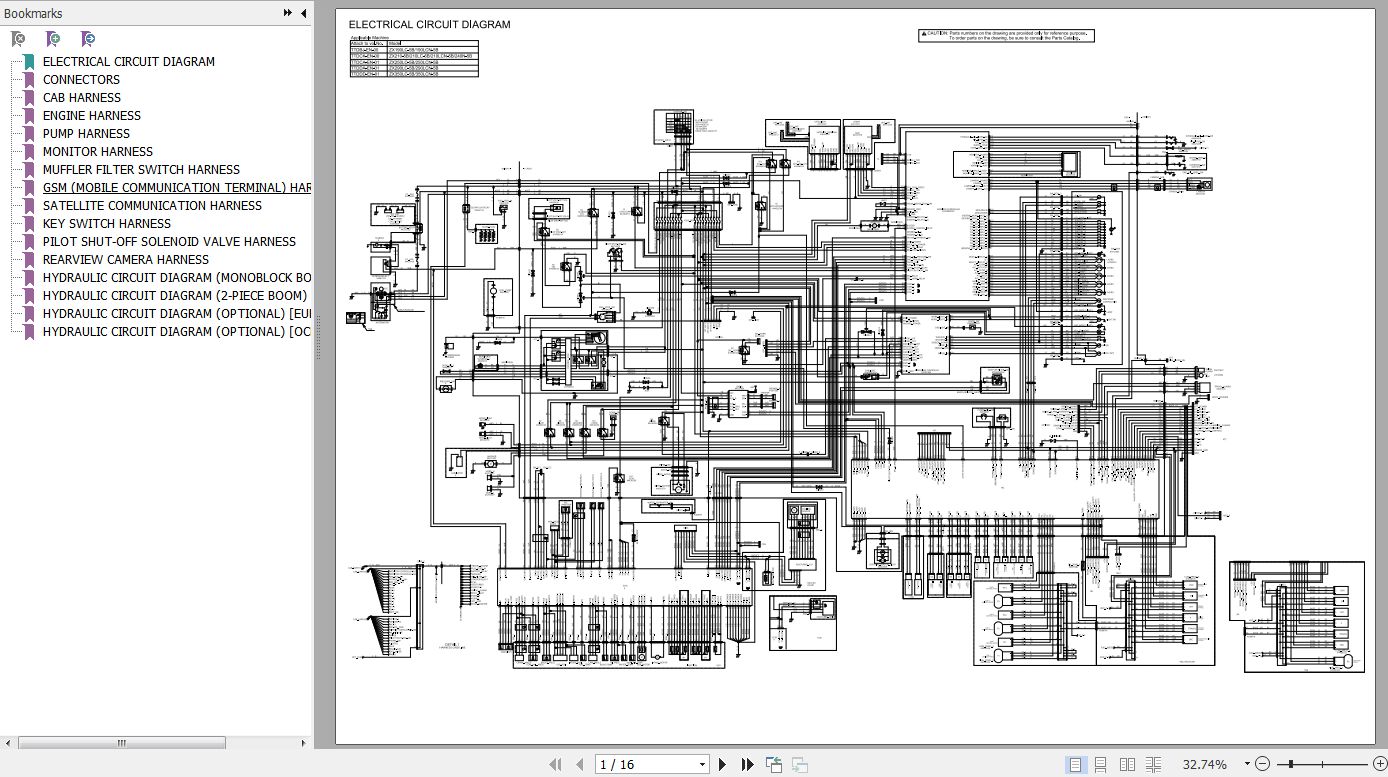Click the zoom out minus button
The height and width of the screenshot is (777, 1388).
[1263, 765]
